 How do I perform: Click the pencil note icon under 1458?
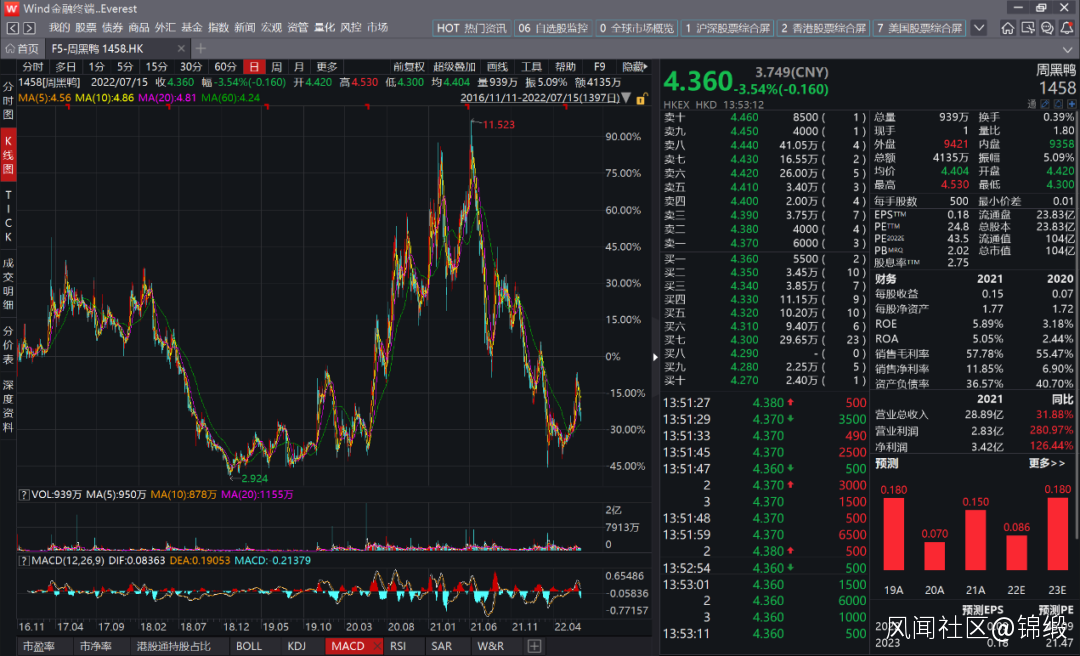[x=1045, y=104]
